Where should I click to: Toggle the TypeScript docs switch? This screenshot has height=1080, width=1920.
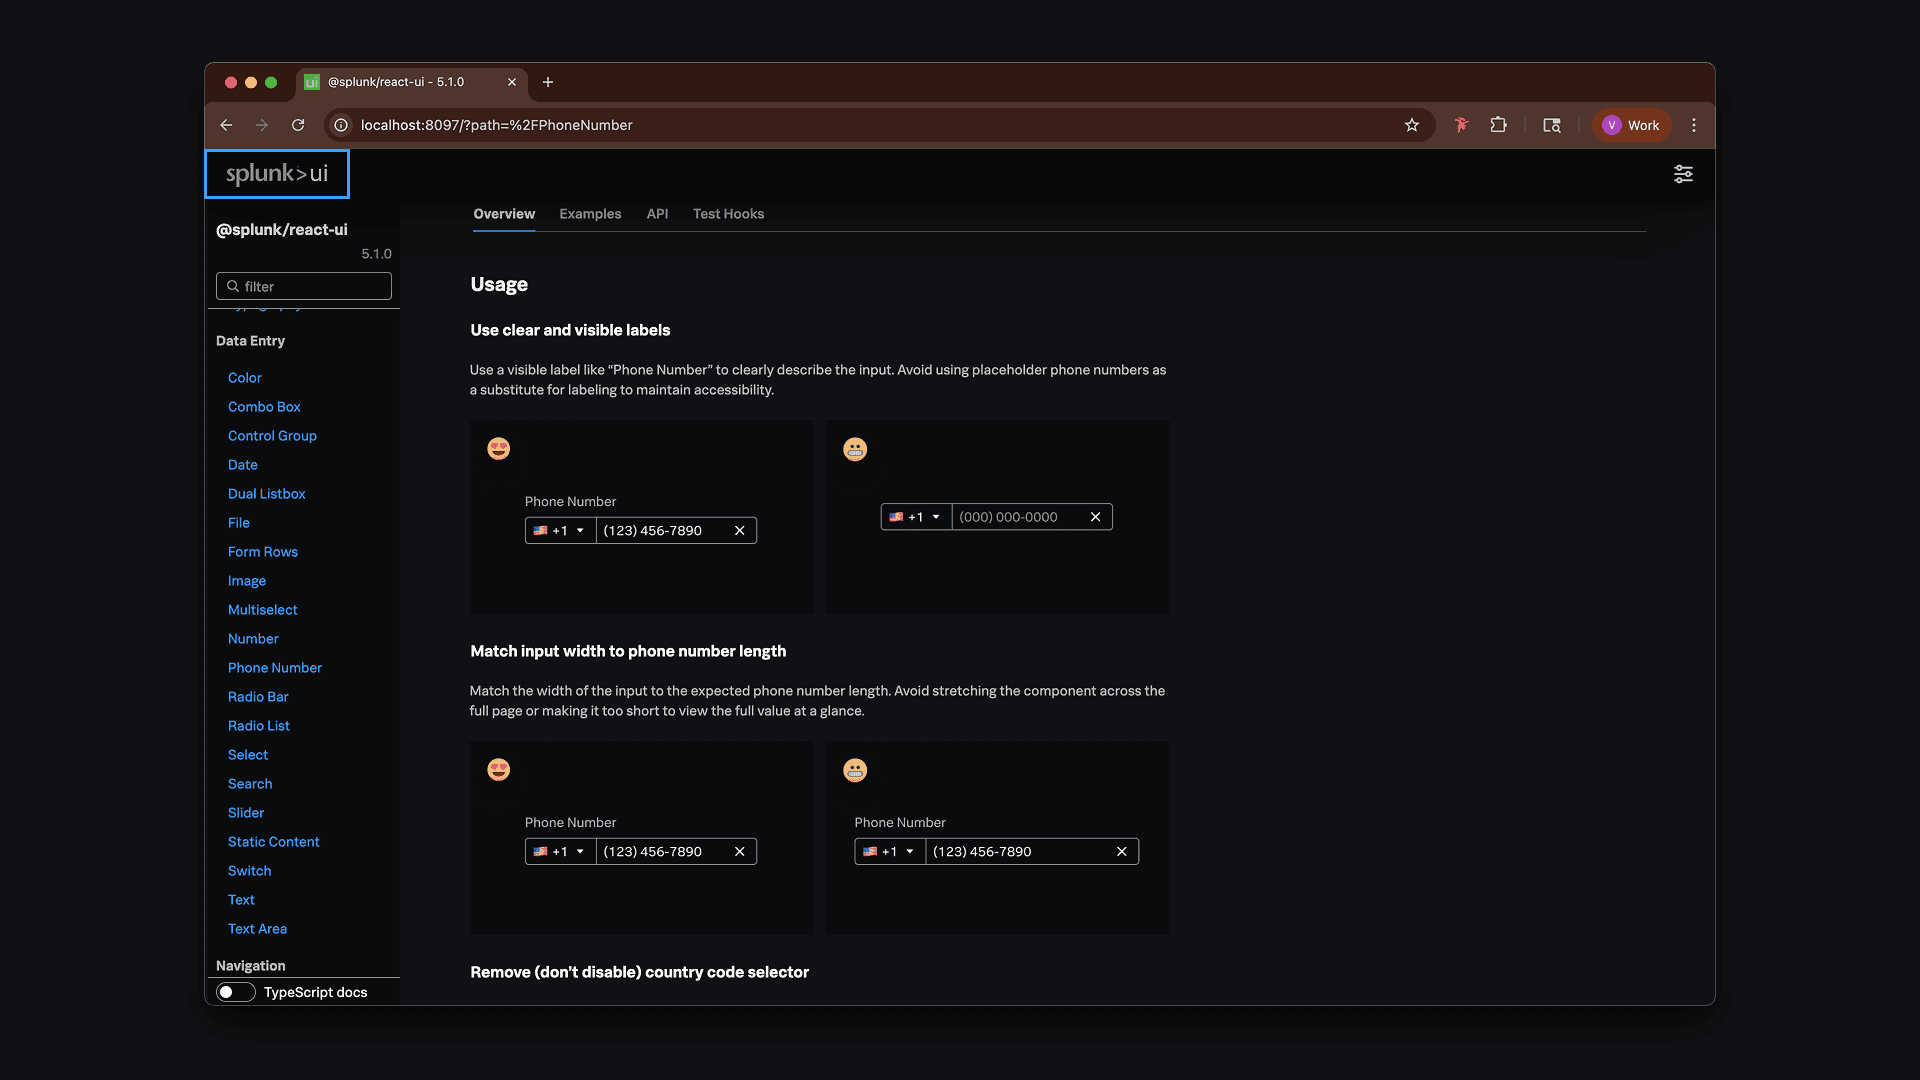236,992
